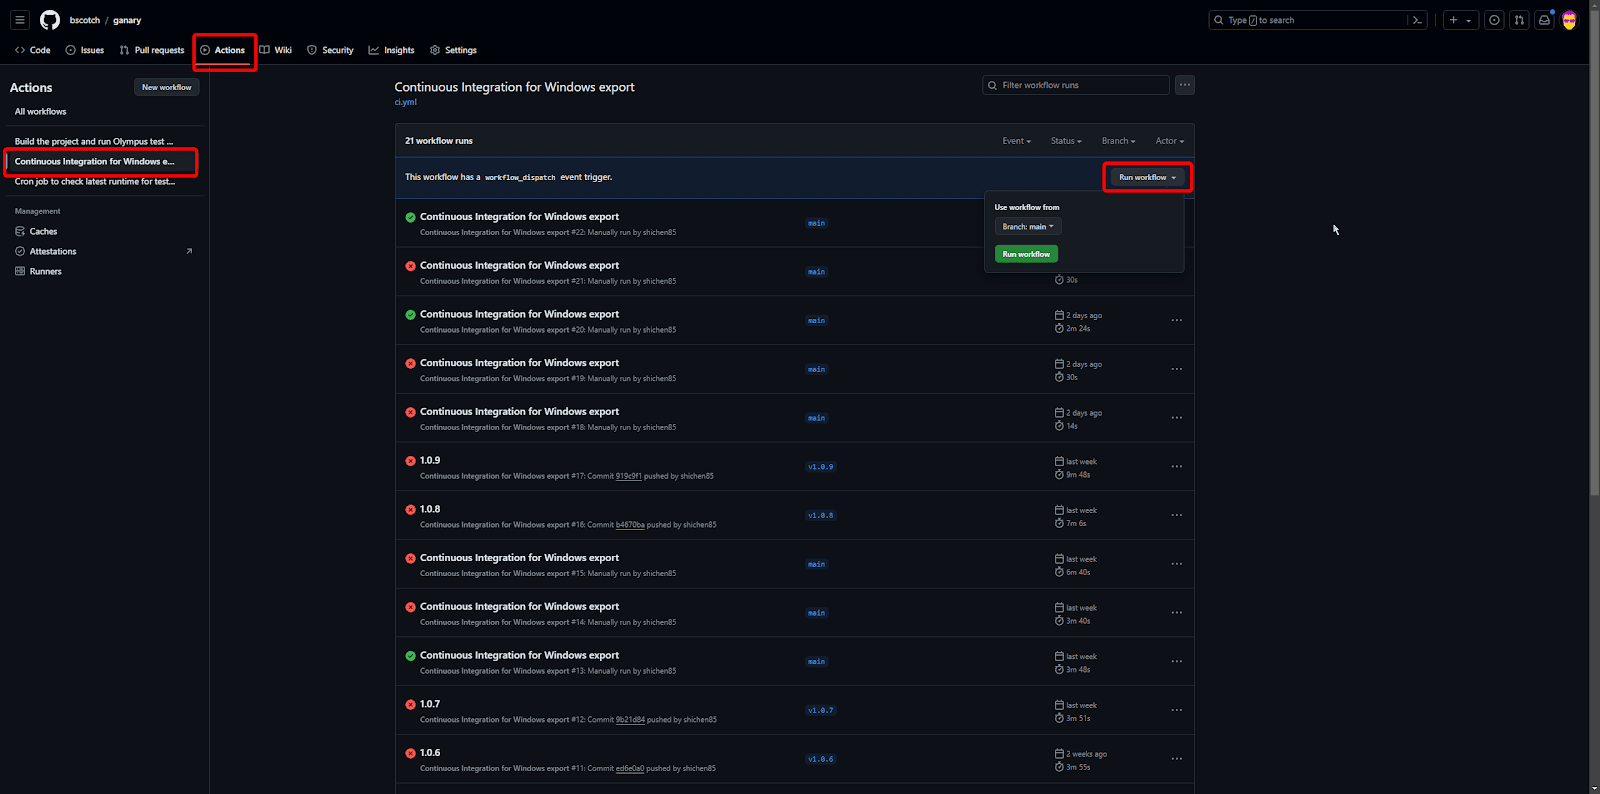Screen dimensions: 1600x794
Task: Open commit 919c9f1 link
Action: [x=629, y=476]
